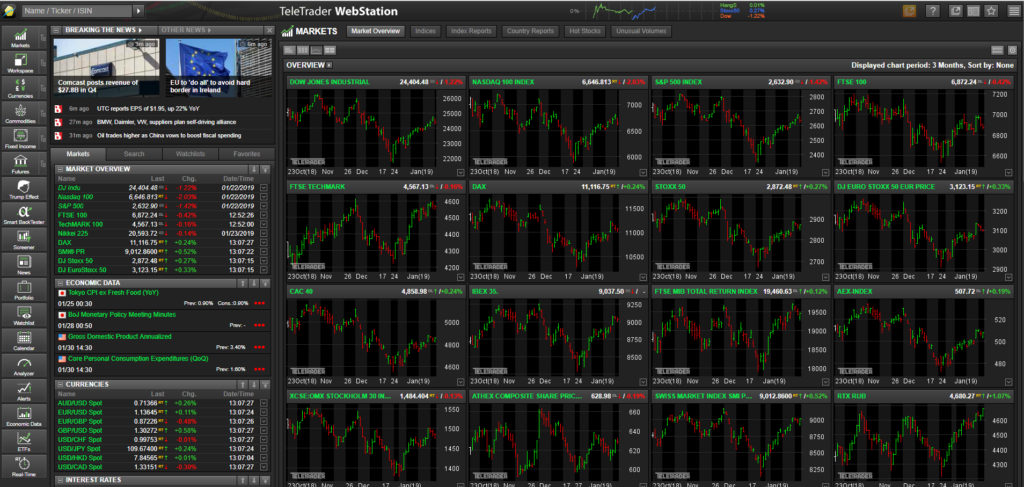Open markets page settings gear icon
This screenshot has width=1024, height=487.
(x=1012, y=50)
